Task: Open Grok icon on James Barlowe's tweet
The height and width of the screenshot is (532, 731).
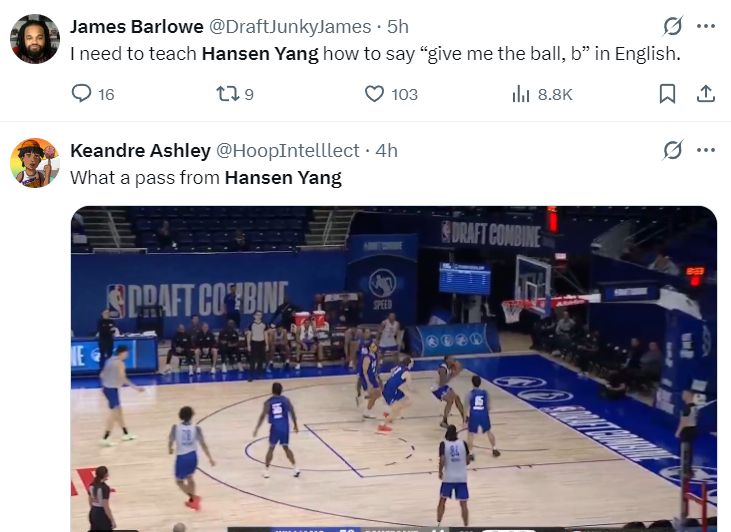Action: (x=673, y=26)
